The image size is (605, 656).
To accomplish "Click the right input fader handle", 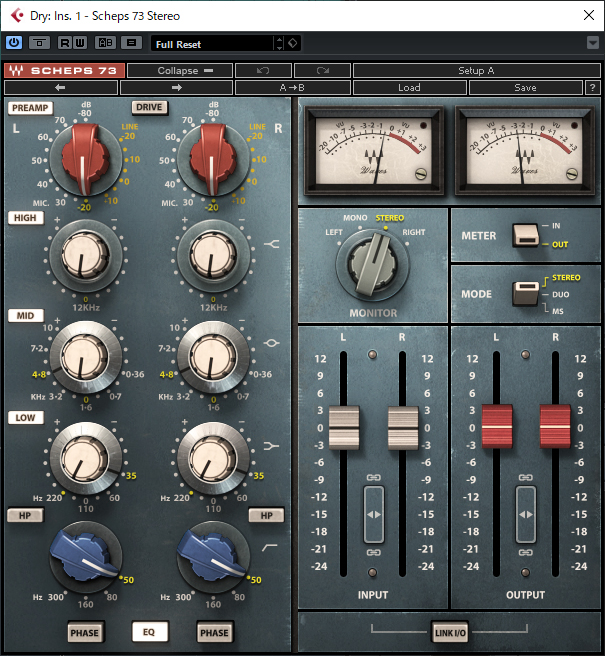I will (x=403, y=428).
